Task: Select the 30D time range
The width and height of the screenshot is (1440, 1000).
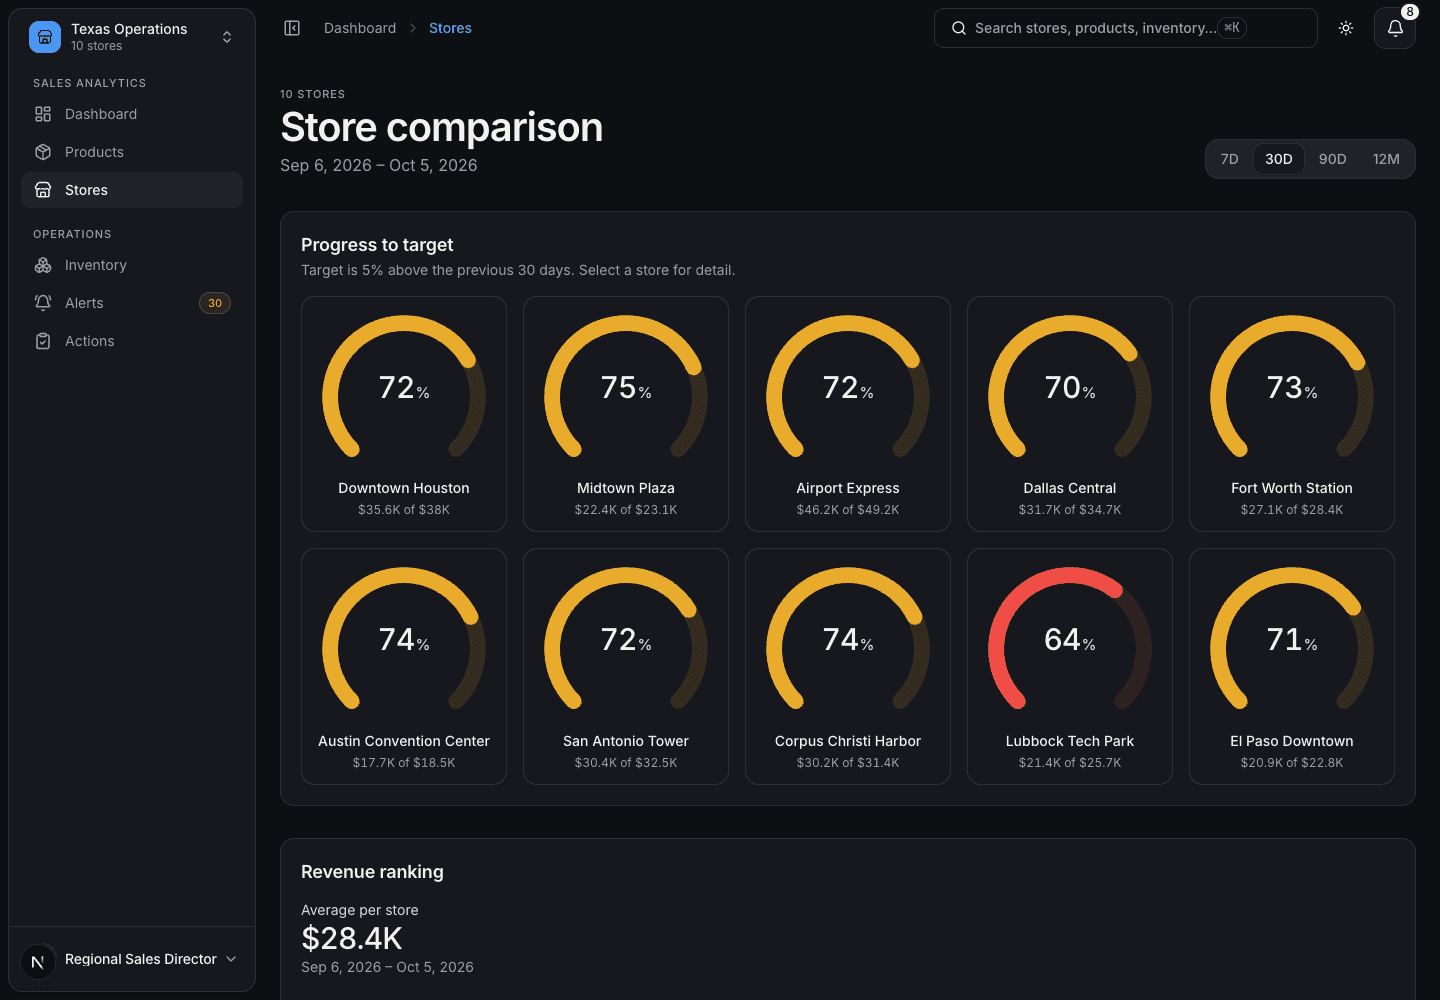Action: [x=1279, y=159]
